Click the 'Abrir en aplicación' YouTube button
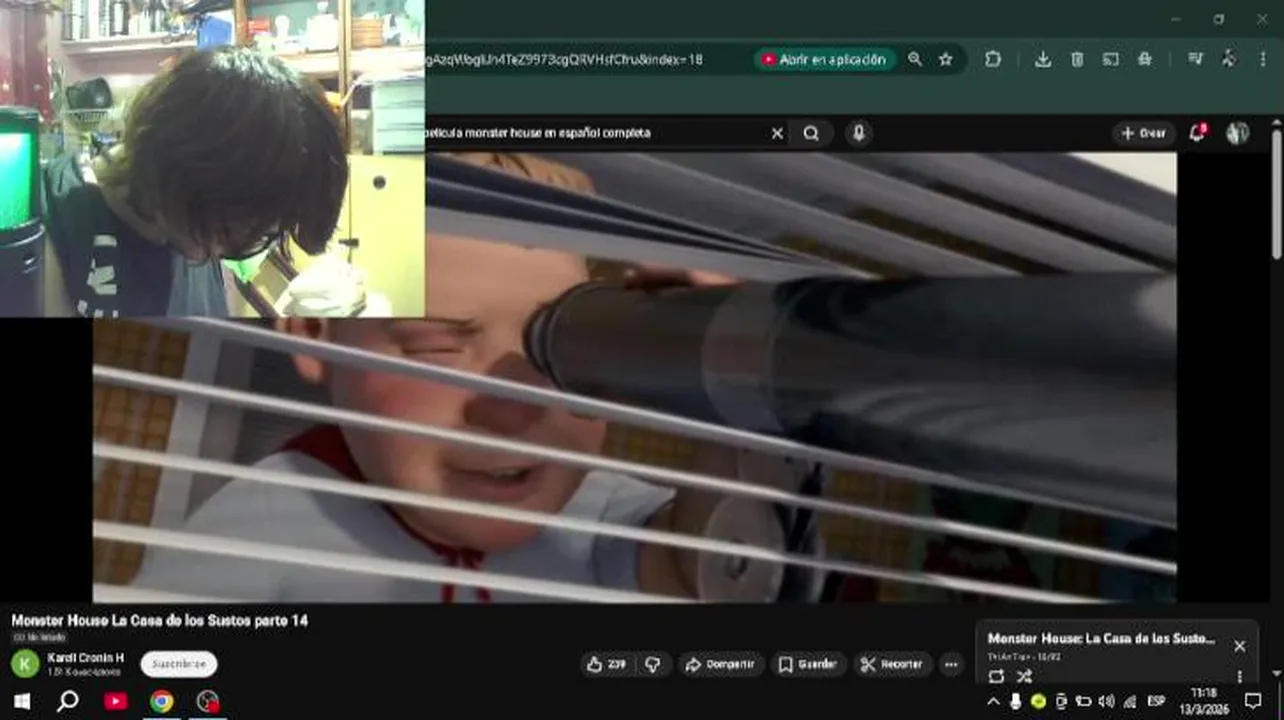1284x720 pixels. tap(824, 60)
